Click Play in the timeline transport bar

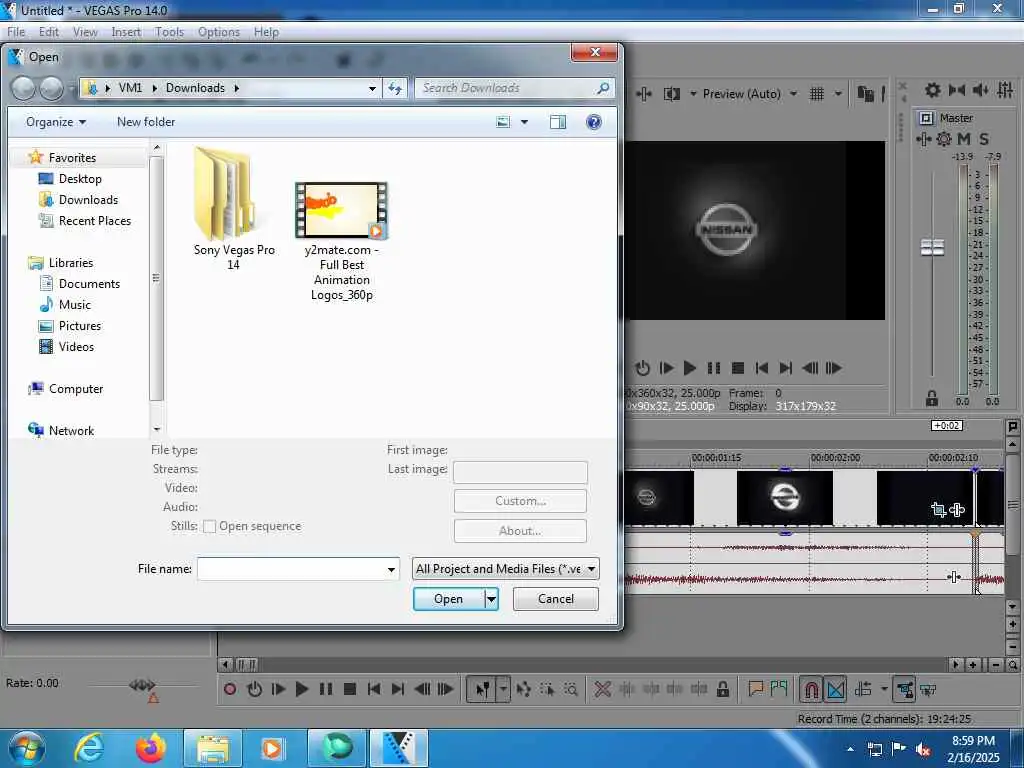pos(302,689)
